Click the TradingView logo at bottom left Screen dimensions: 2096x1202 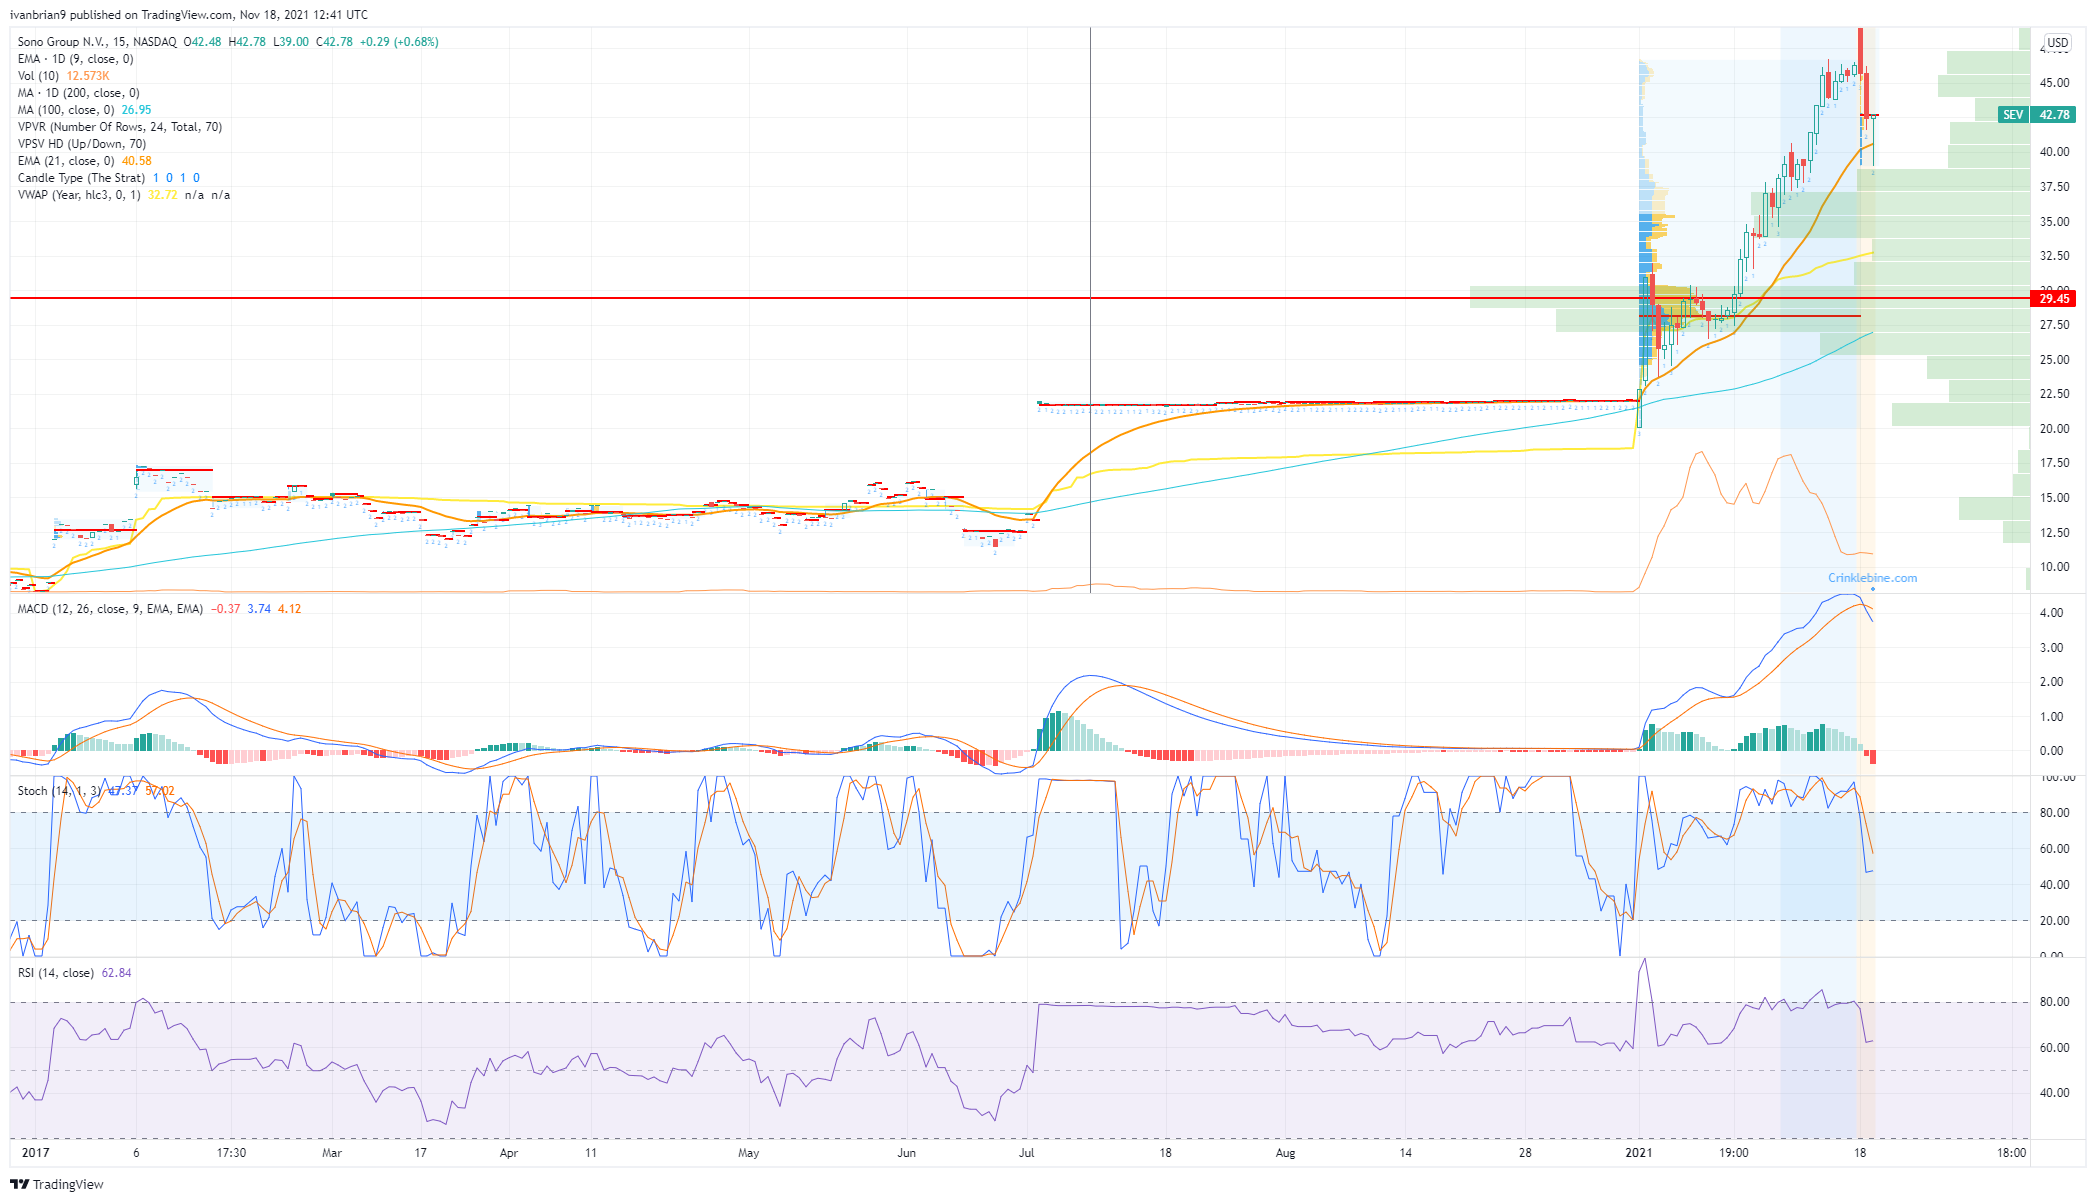[x=57, y=1184]
